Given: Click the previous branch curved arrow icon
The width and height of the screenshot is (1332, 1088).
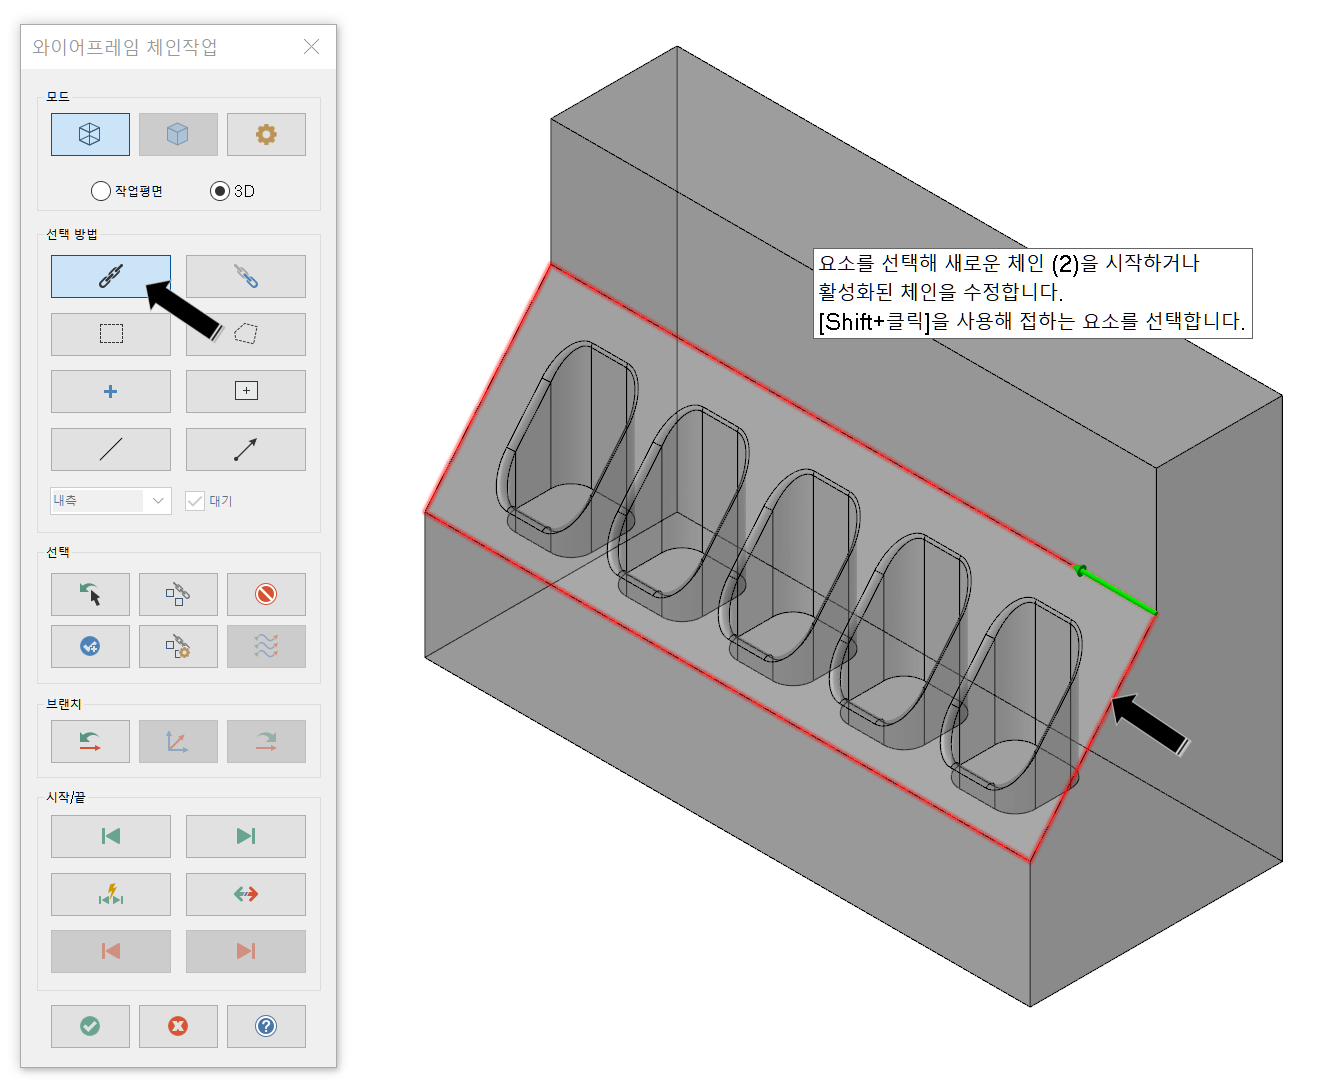Looking at the screenshot, I should [90, 742].
